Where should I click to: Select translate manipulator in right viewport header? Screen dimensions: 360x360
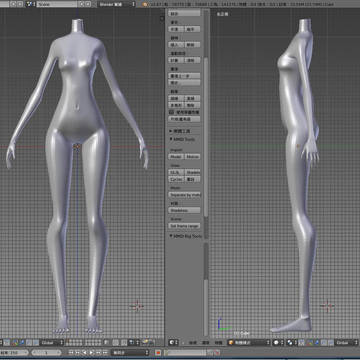click(x=317, y=342)
